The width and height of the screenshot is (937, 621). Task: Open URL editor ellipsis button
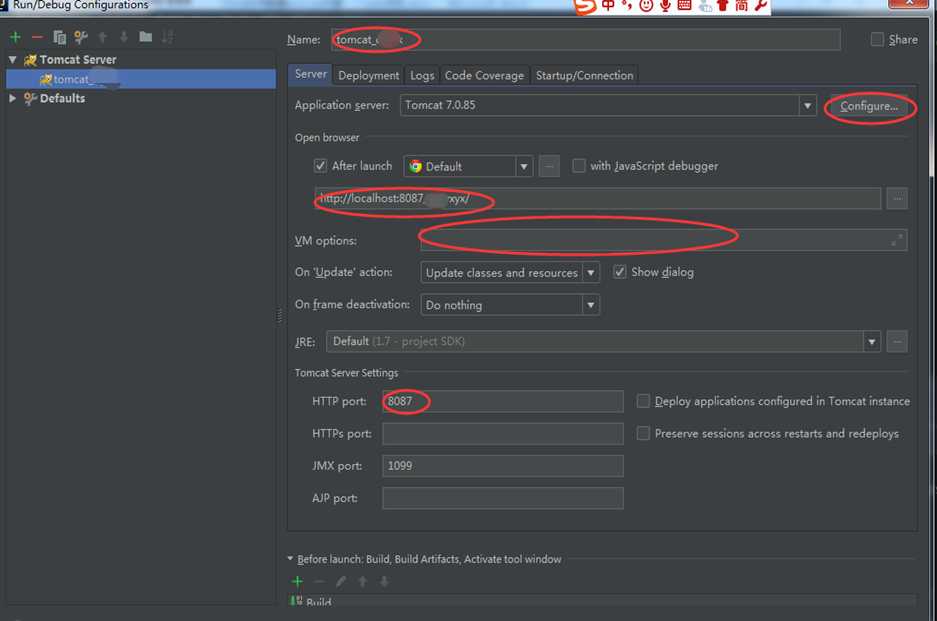[x=897, y=198]
